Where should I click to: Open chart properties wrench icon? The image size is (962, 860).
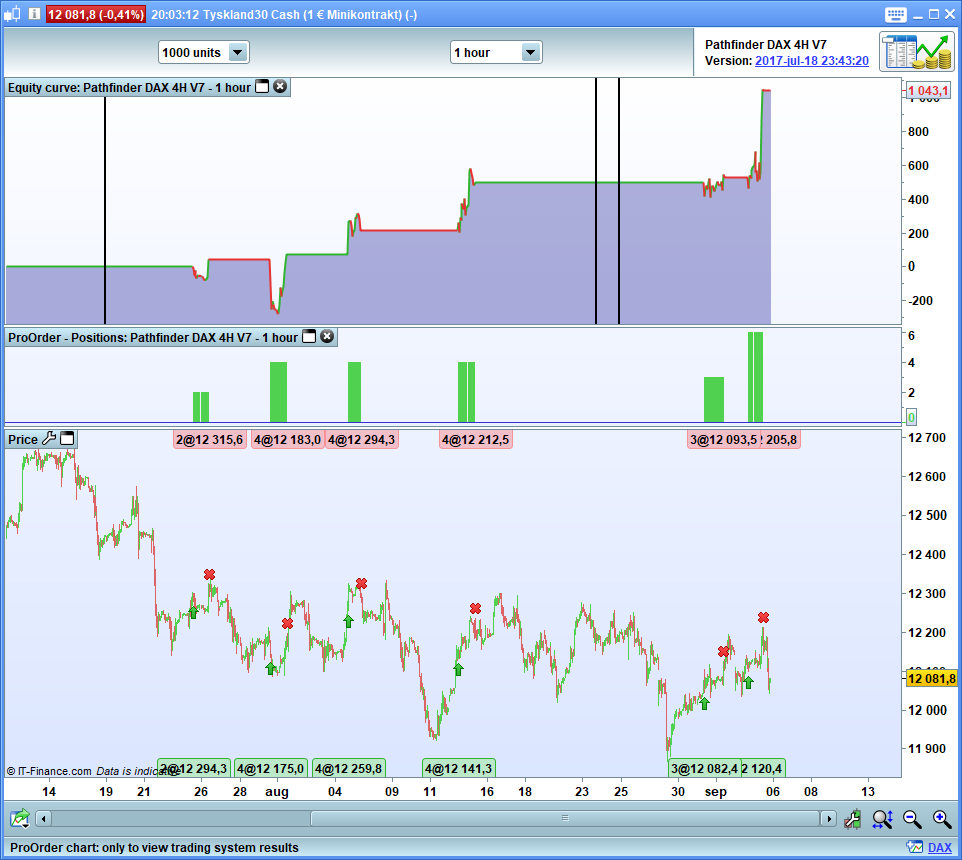853,819
